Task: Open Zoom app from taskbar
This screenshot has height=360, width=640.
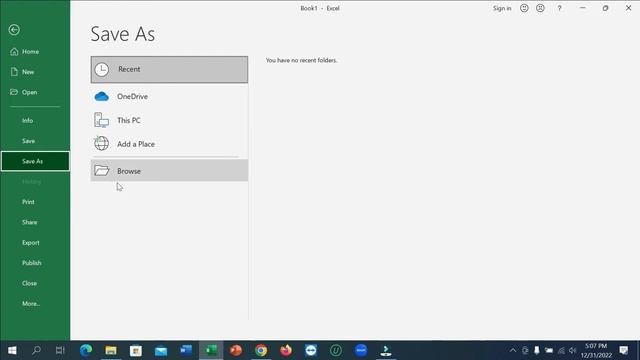Action: coord(361,350)
